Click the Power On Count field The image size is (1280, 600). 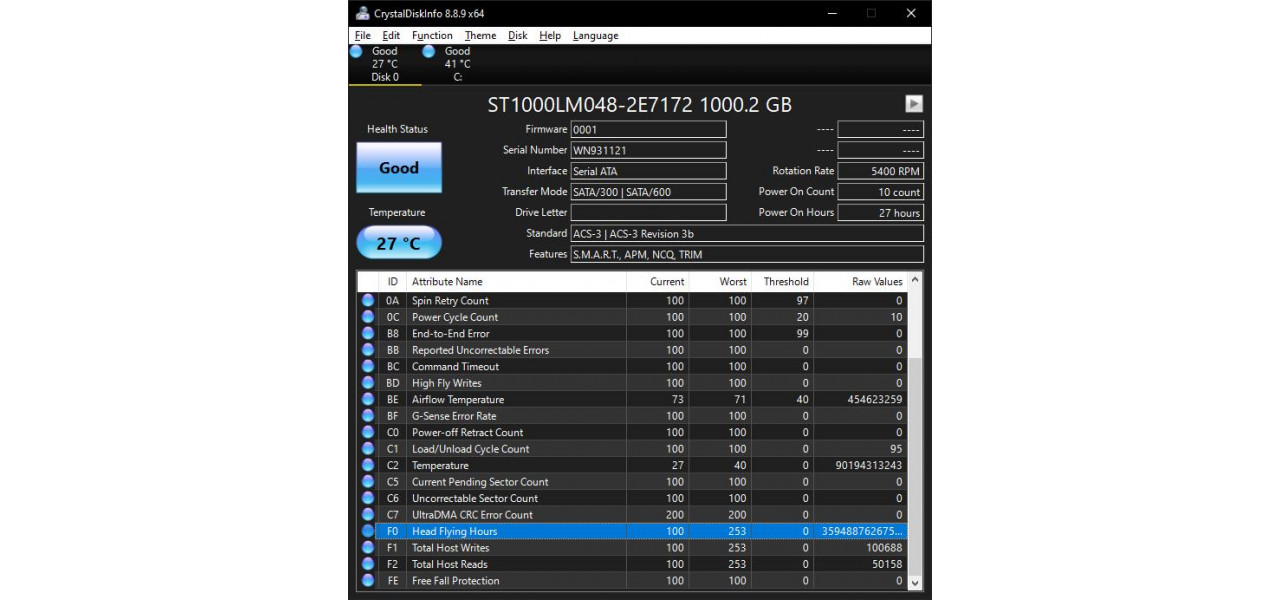tap(880, 192)
